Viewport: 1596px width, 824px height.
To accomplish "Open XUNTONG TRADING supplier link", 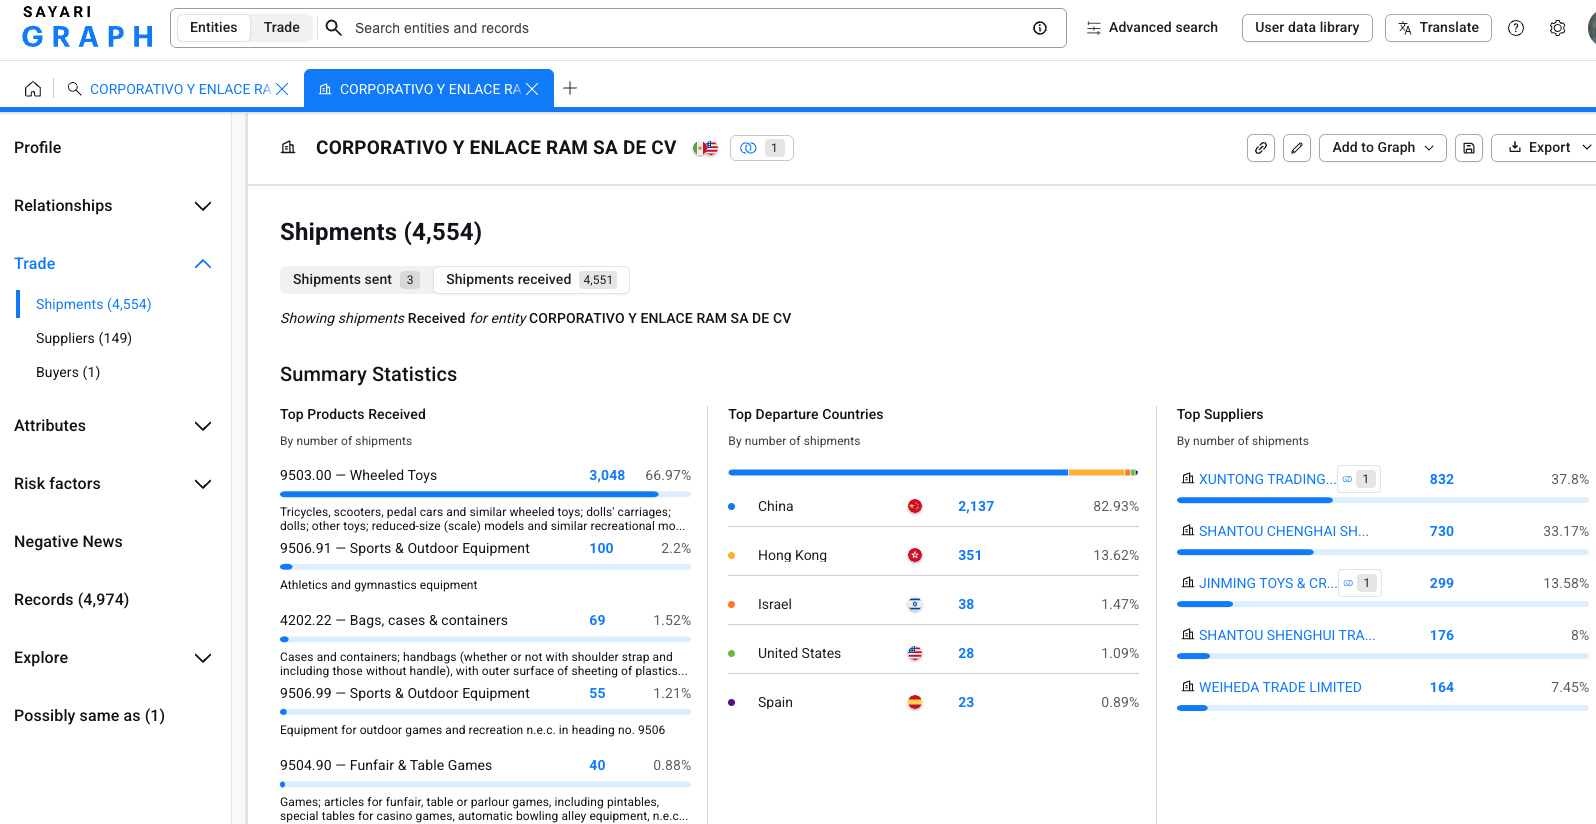I will pos(1267,479).
